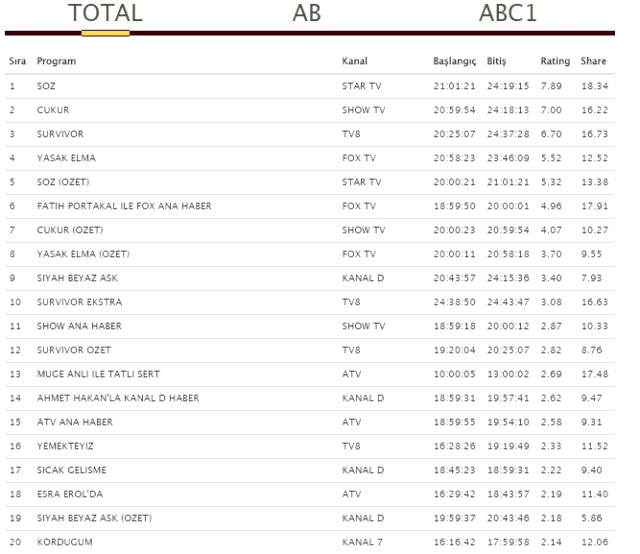Click TV8 channel in SURVIVOR row

[351, 134]
